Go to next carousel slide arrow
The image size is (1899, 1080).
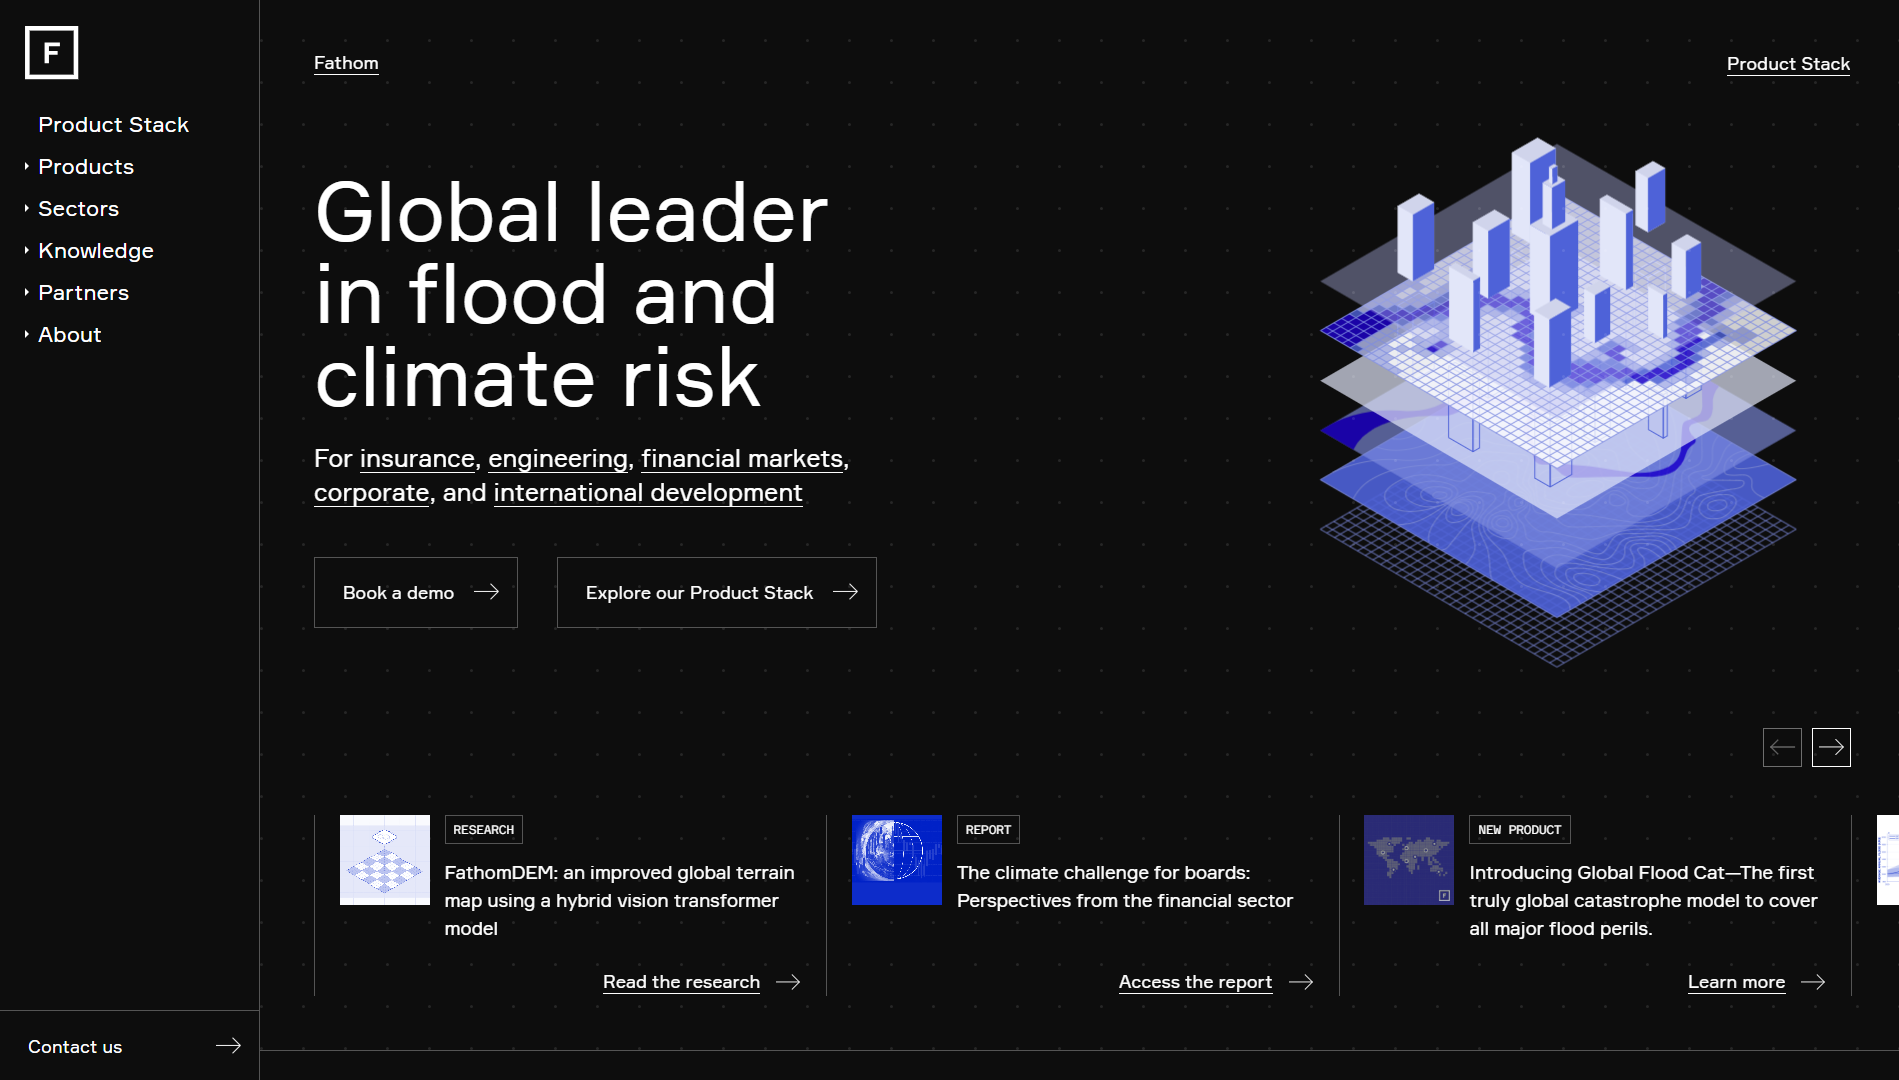(1830, 748)
